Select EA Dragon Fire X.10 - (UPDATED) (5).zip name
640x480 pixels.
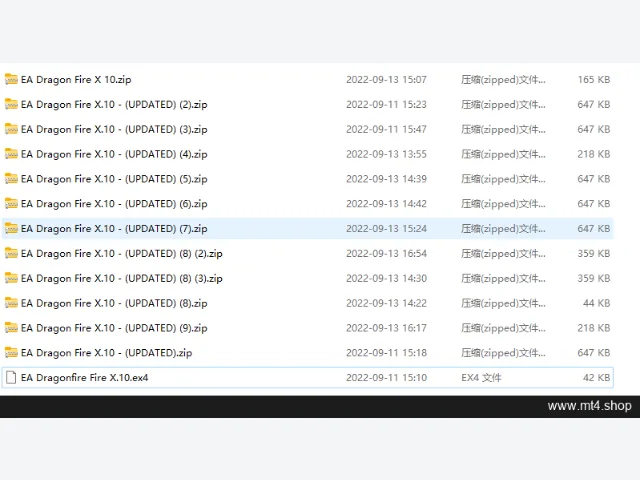click(x=114, y=179)
